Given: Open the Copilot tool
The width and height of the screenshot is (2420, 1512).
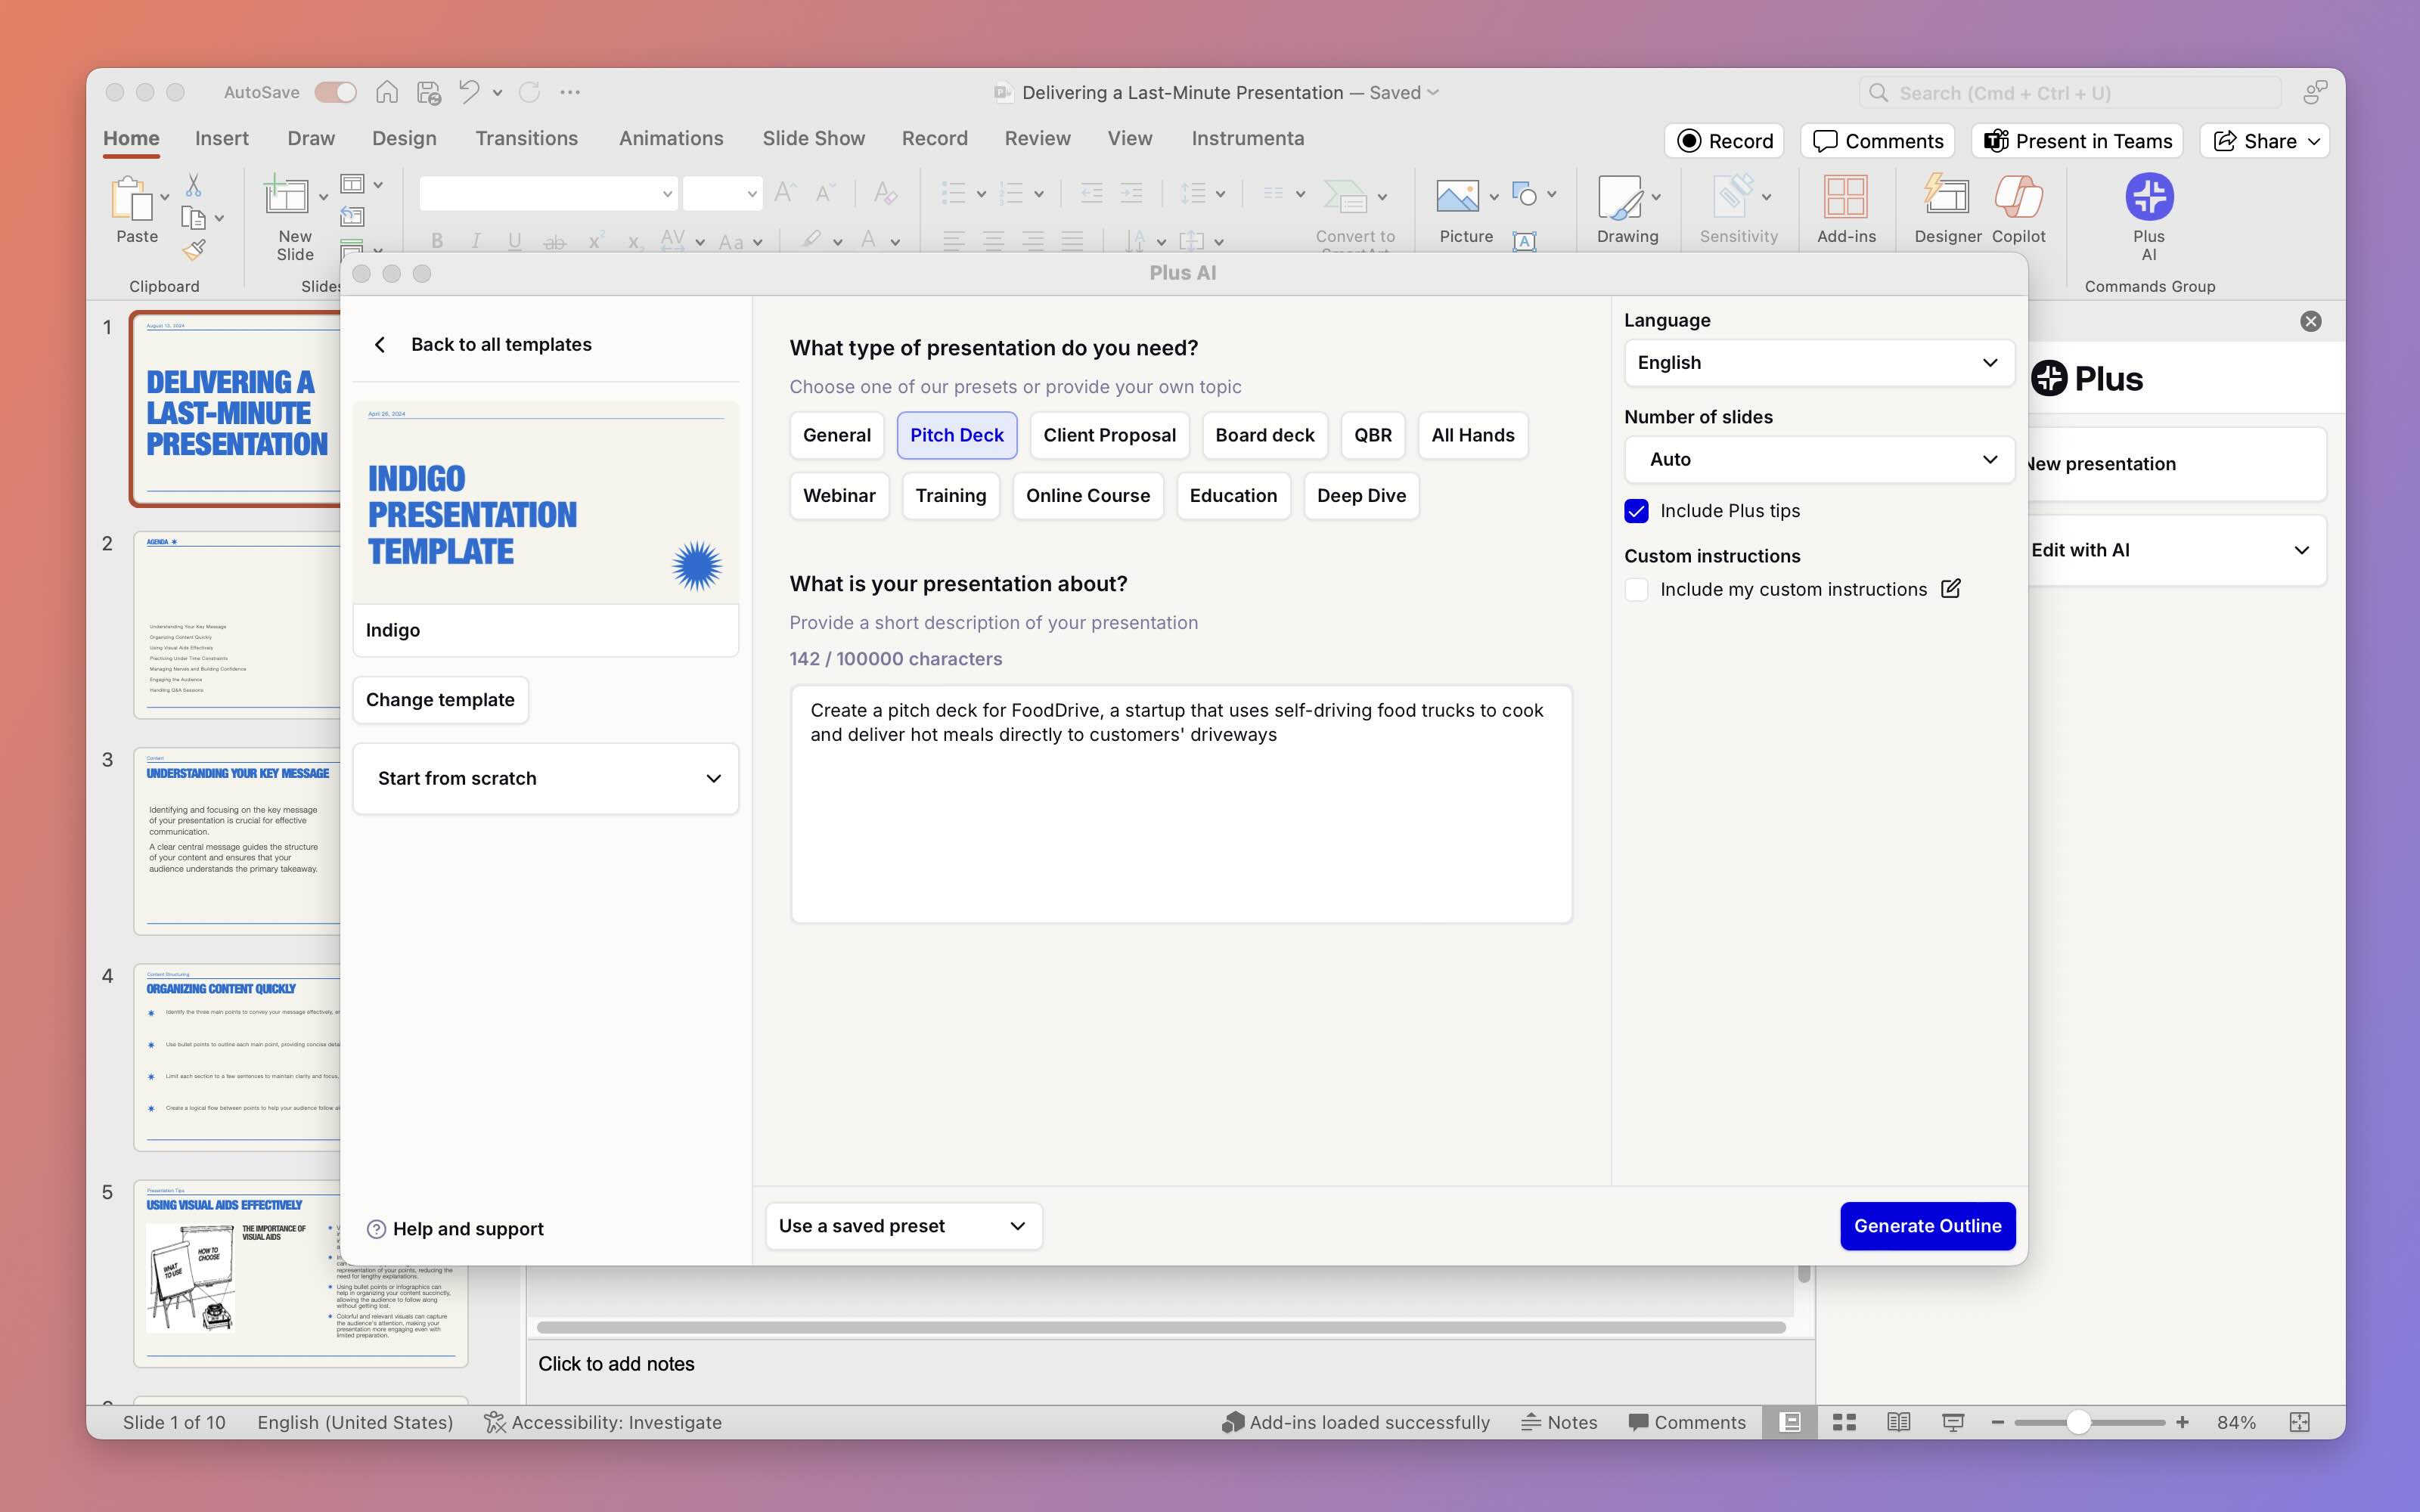Looking at the screenshot, I should (x=2018, y=209).
